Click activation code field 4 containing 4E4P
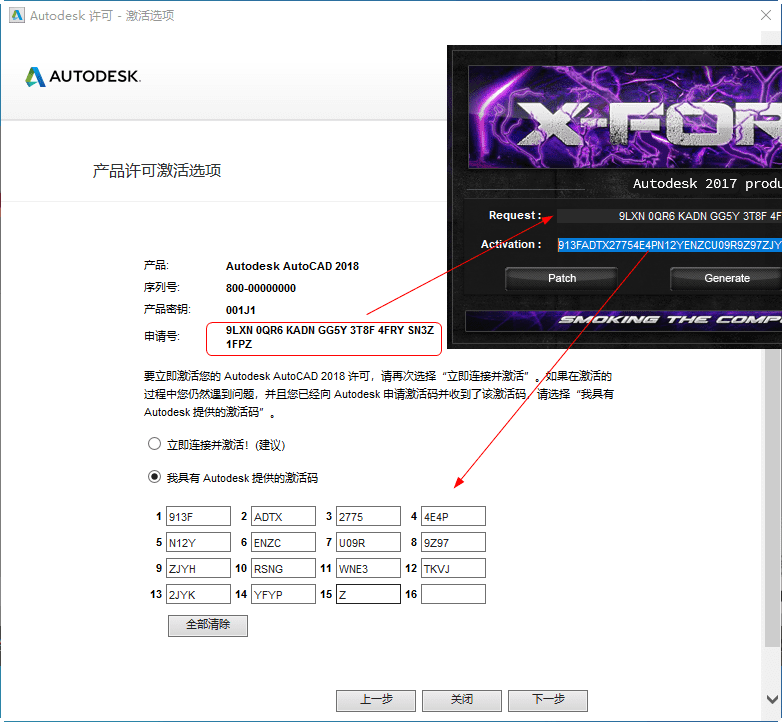 click(453, 517)
